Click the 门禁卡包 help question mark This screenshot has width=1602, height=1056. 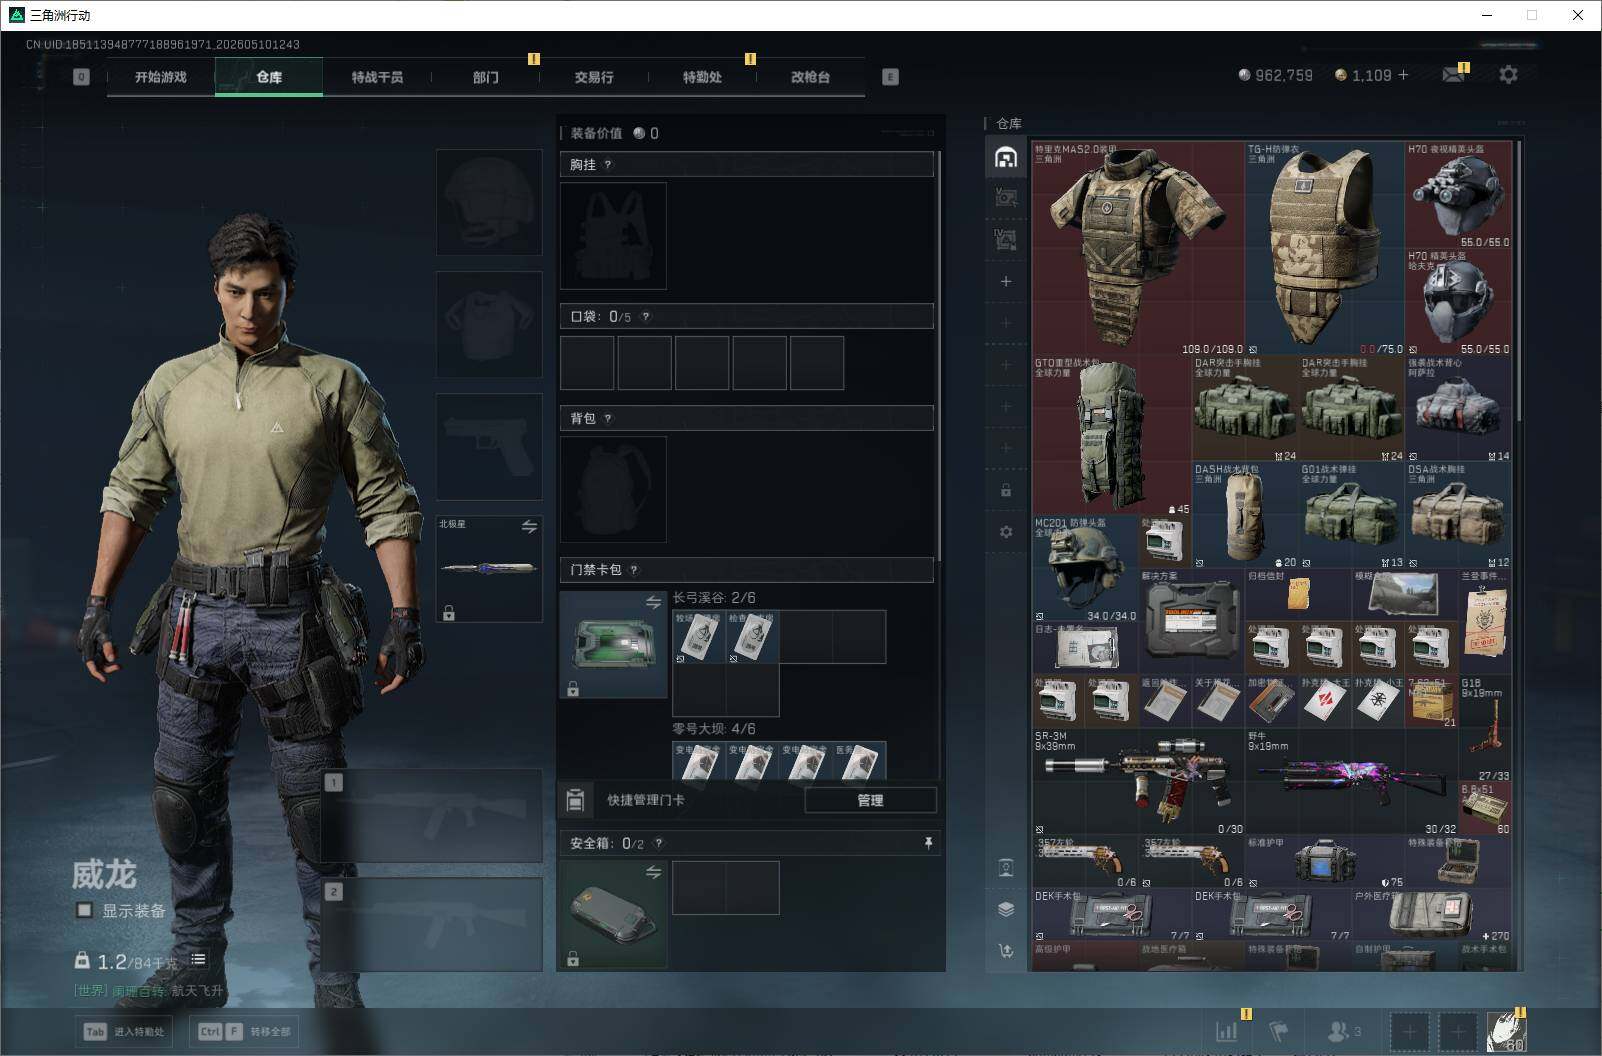(634, 570)
